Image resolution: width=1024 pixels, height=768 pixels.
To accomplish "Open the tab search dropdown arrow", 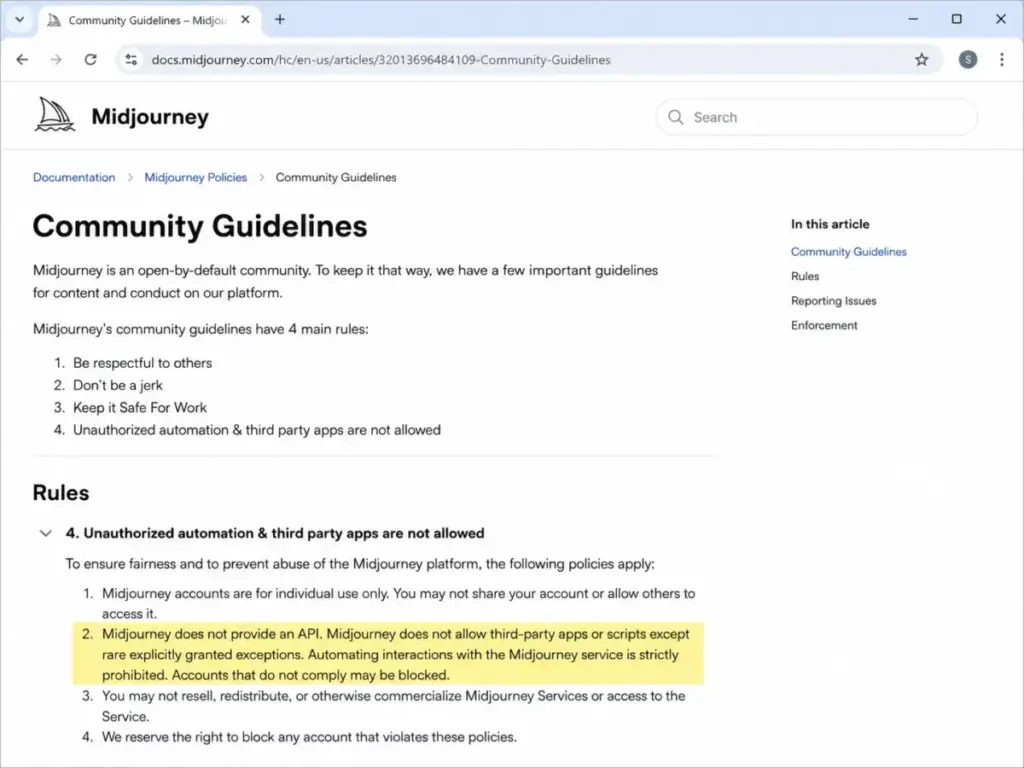I will coord(20,20).
